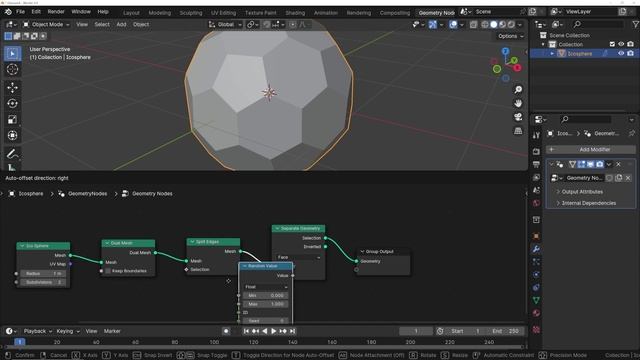Play animation in timeline
The width and height of the screenshot is (640, 360).
pyautogui.click(x=273, y=331)
